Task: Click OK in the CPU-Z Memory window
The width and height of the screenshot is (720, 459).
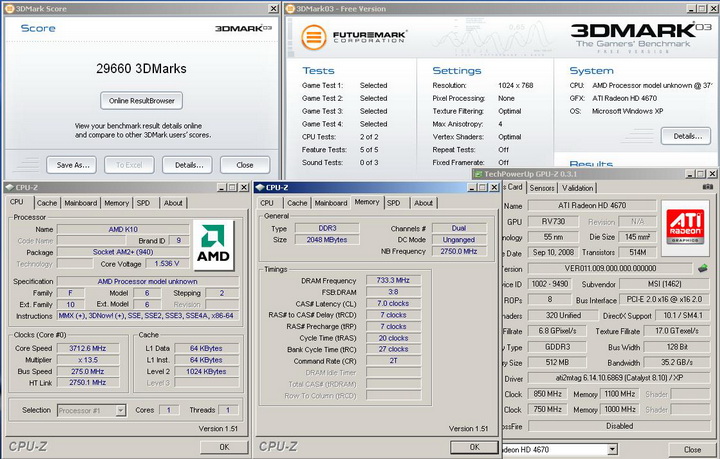Action: (474, 447)
